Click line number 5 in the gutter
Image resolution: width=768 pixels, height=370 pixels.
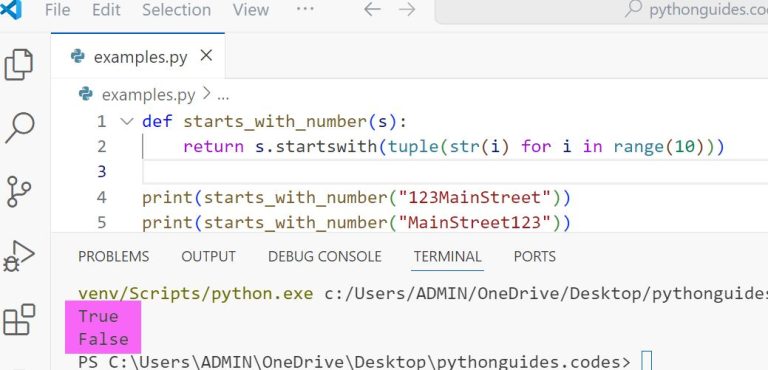101,222
